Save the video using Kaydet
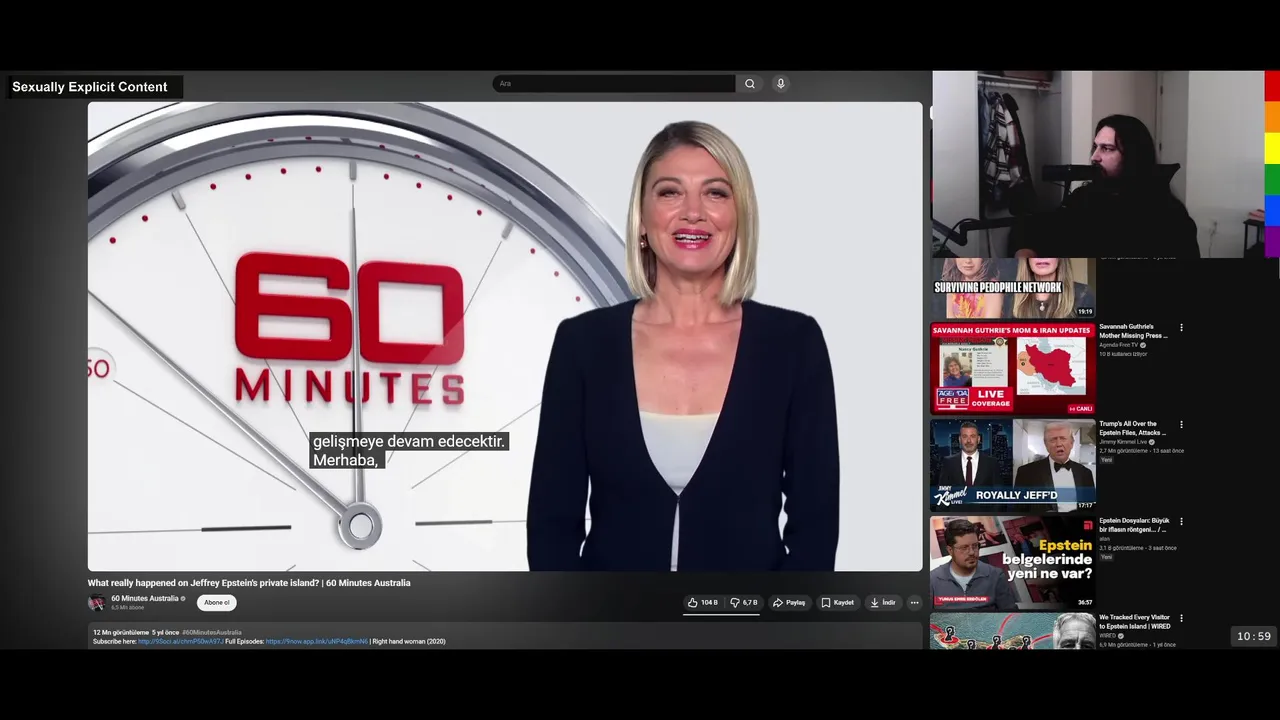The image size is (1280, 720). pyautogui.click(x=838, y=603)
